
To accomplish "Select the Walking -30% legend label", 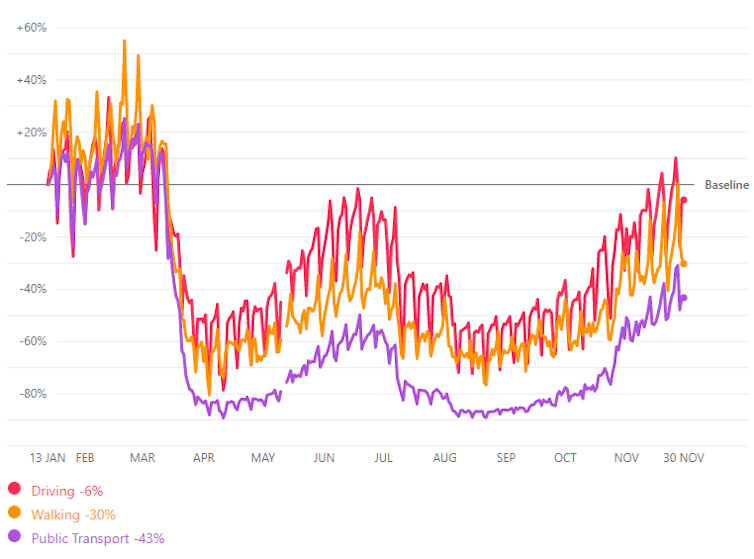I will [73, 514].
